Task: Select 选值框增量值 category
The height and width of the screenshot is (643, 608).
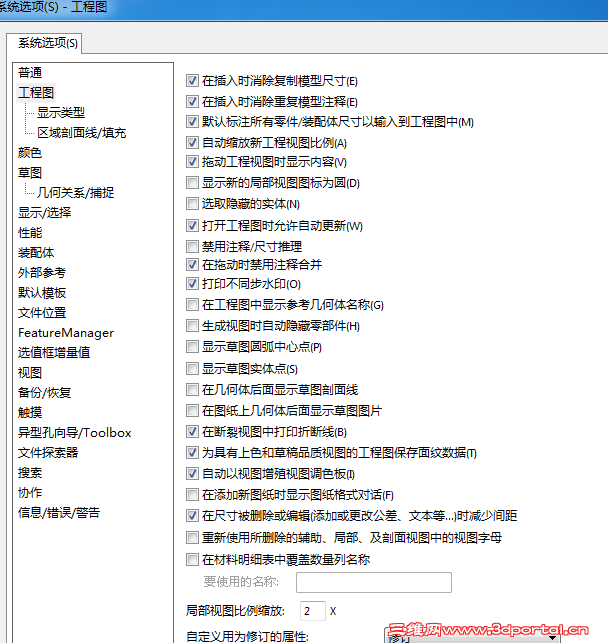Action: click(54, 353)
